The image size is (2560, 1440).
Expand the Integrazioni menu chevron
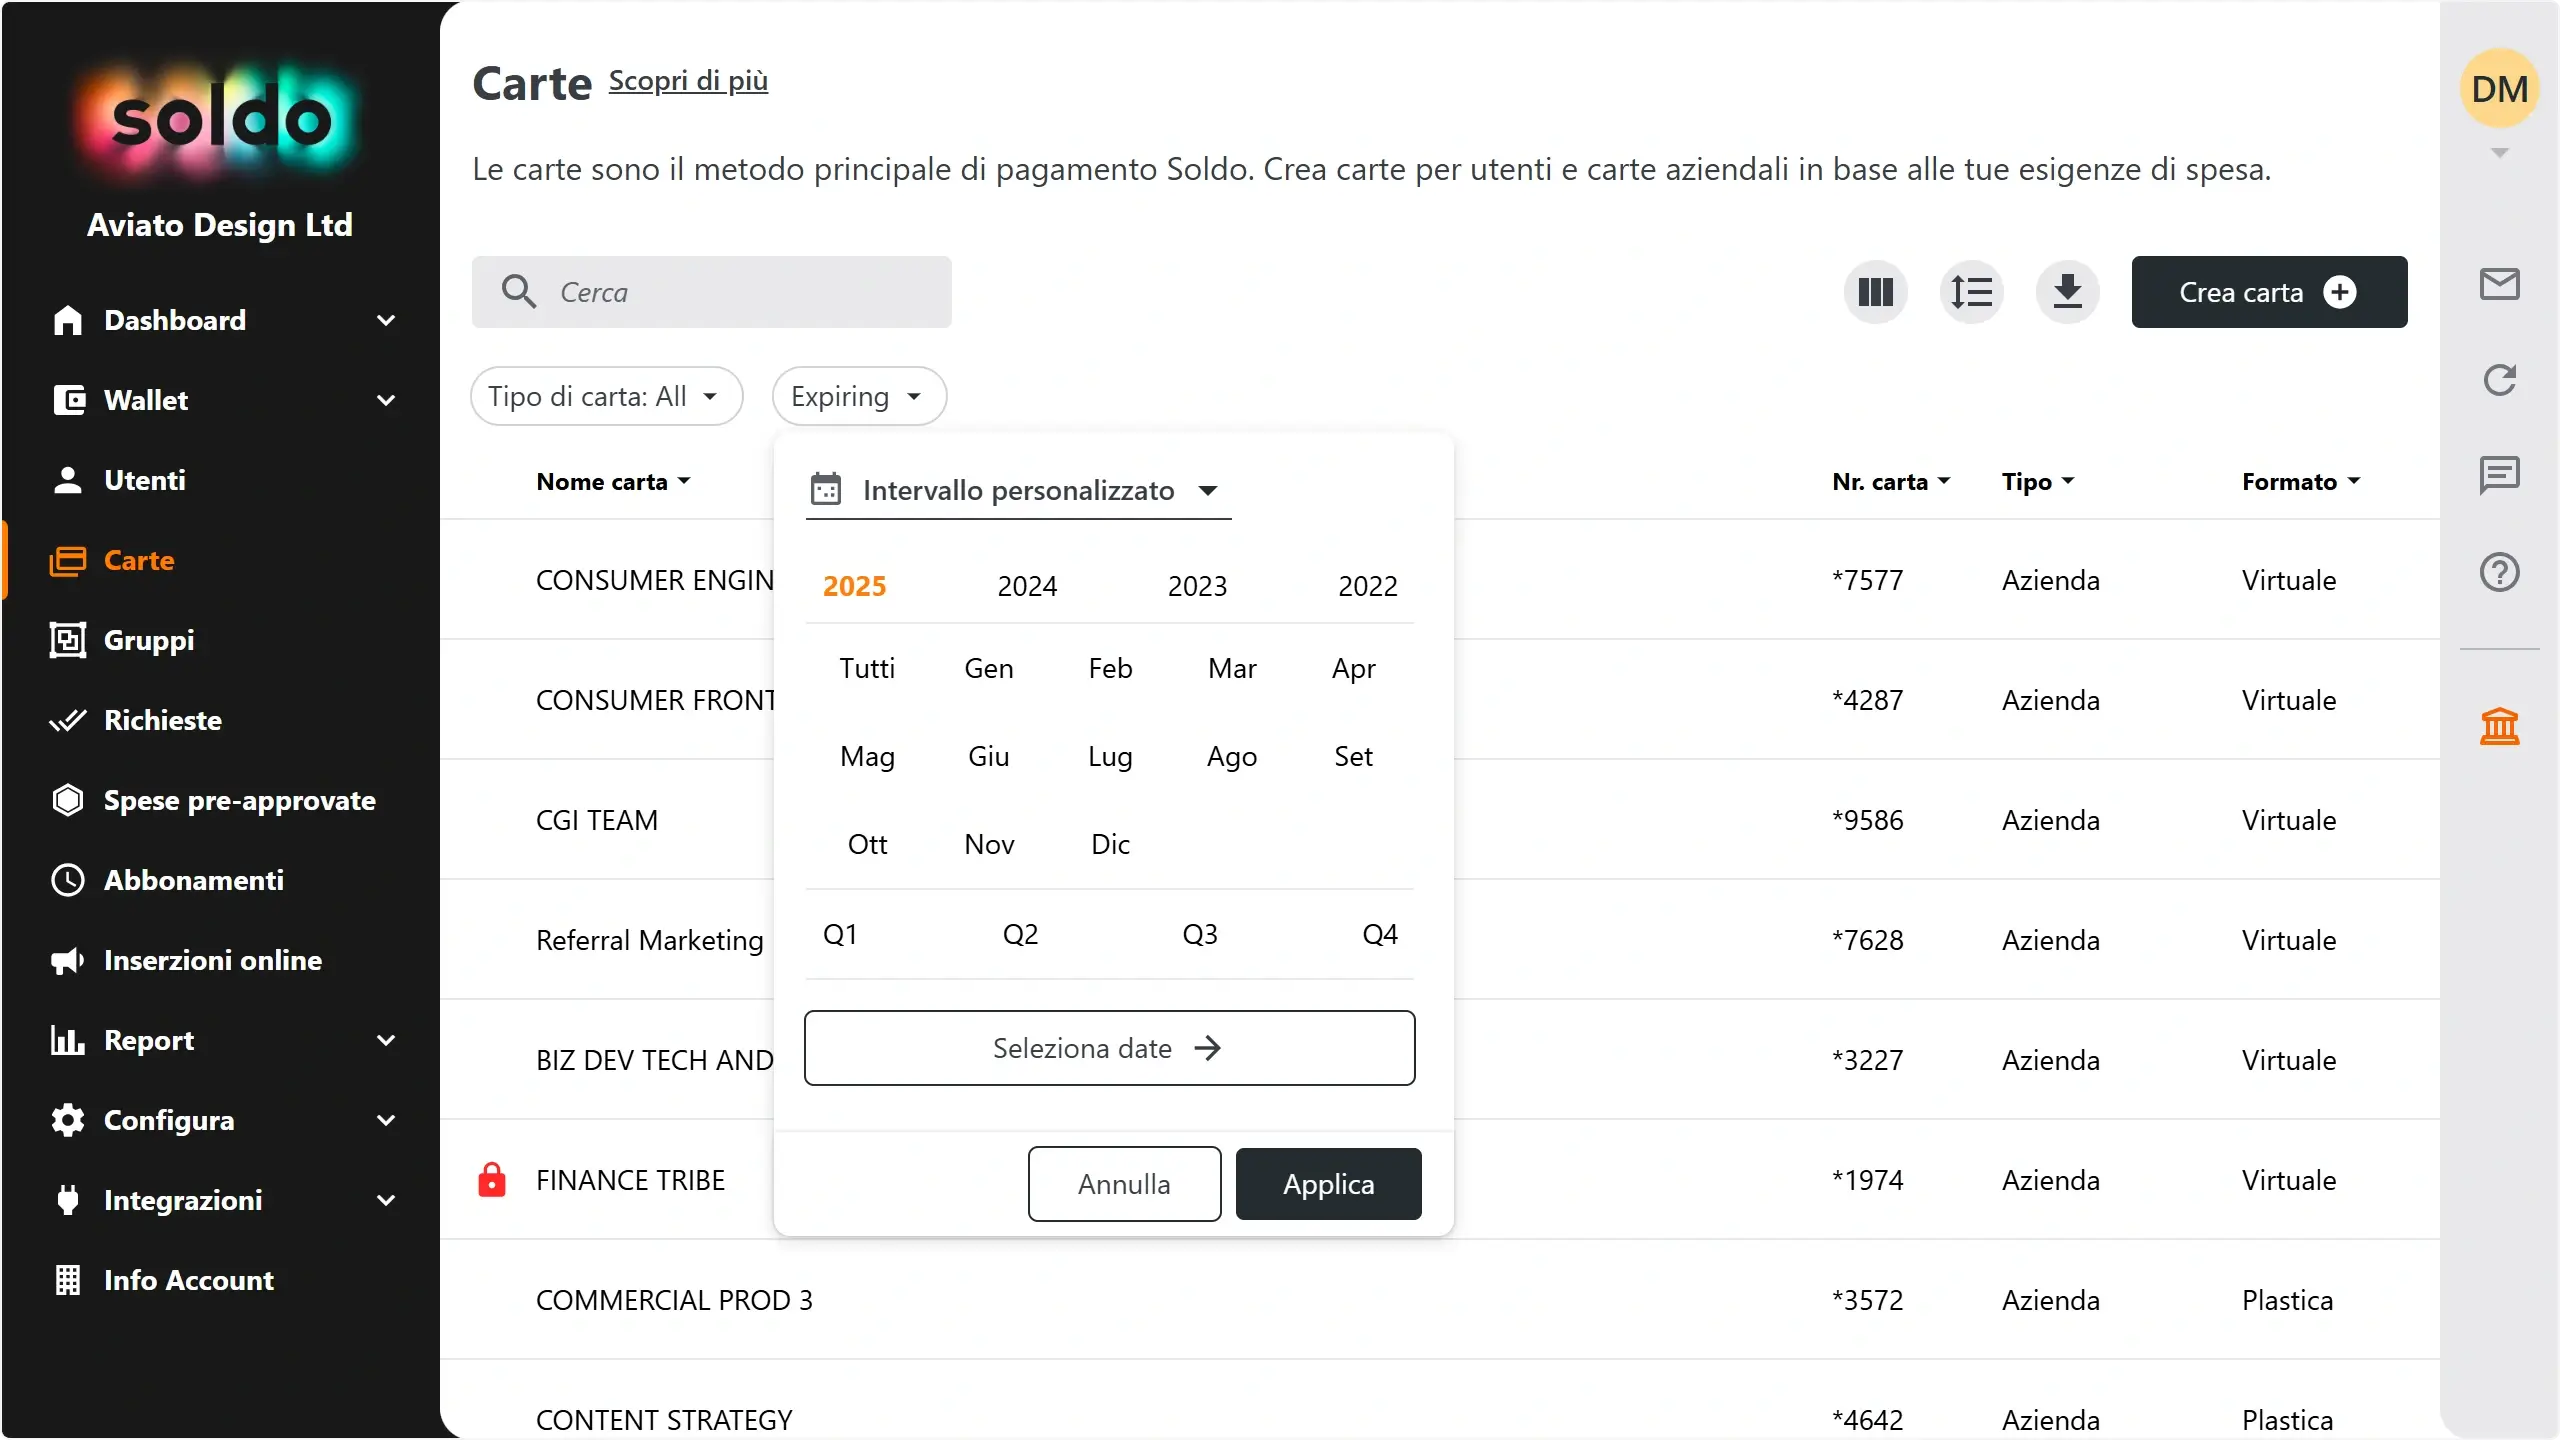[386, 1200]
